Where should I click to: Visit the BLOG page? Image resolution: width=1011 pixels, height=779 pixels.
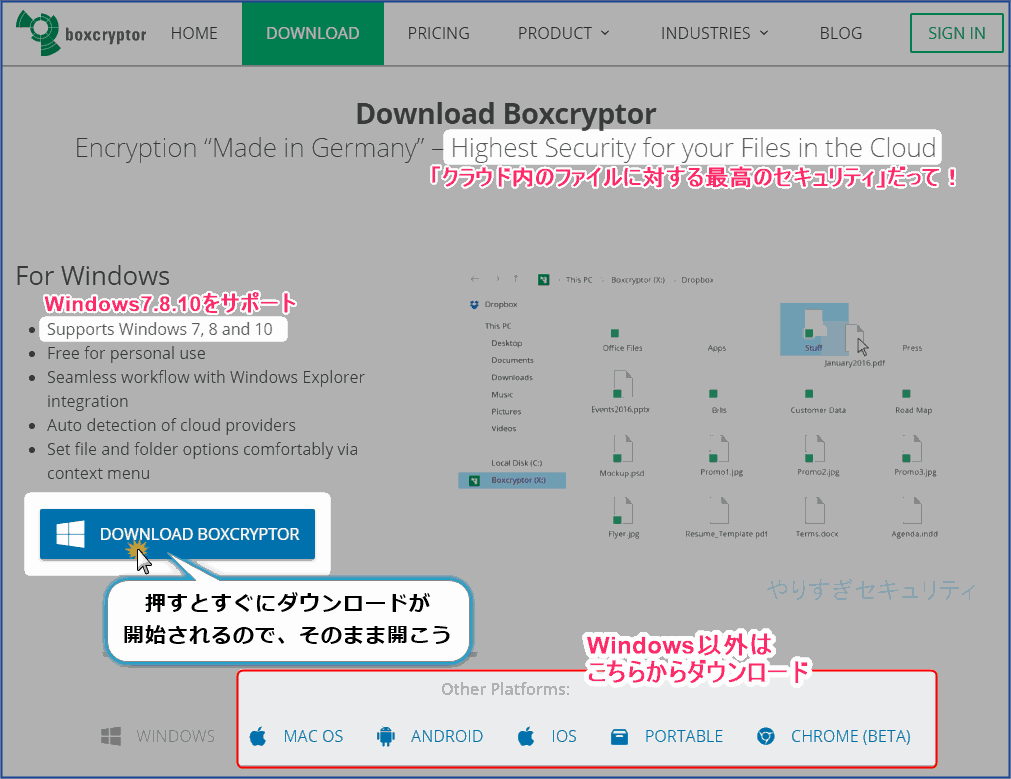841,33
